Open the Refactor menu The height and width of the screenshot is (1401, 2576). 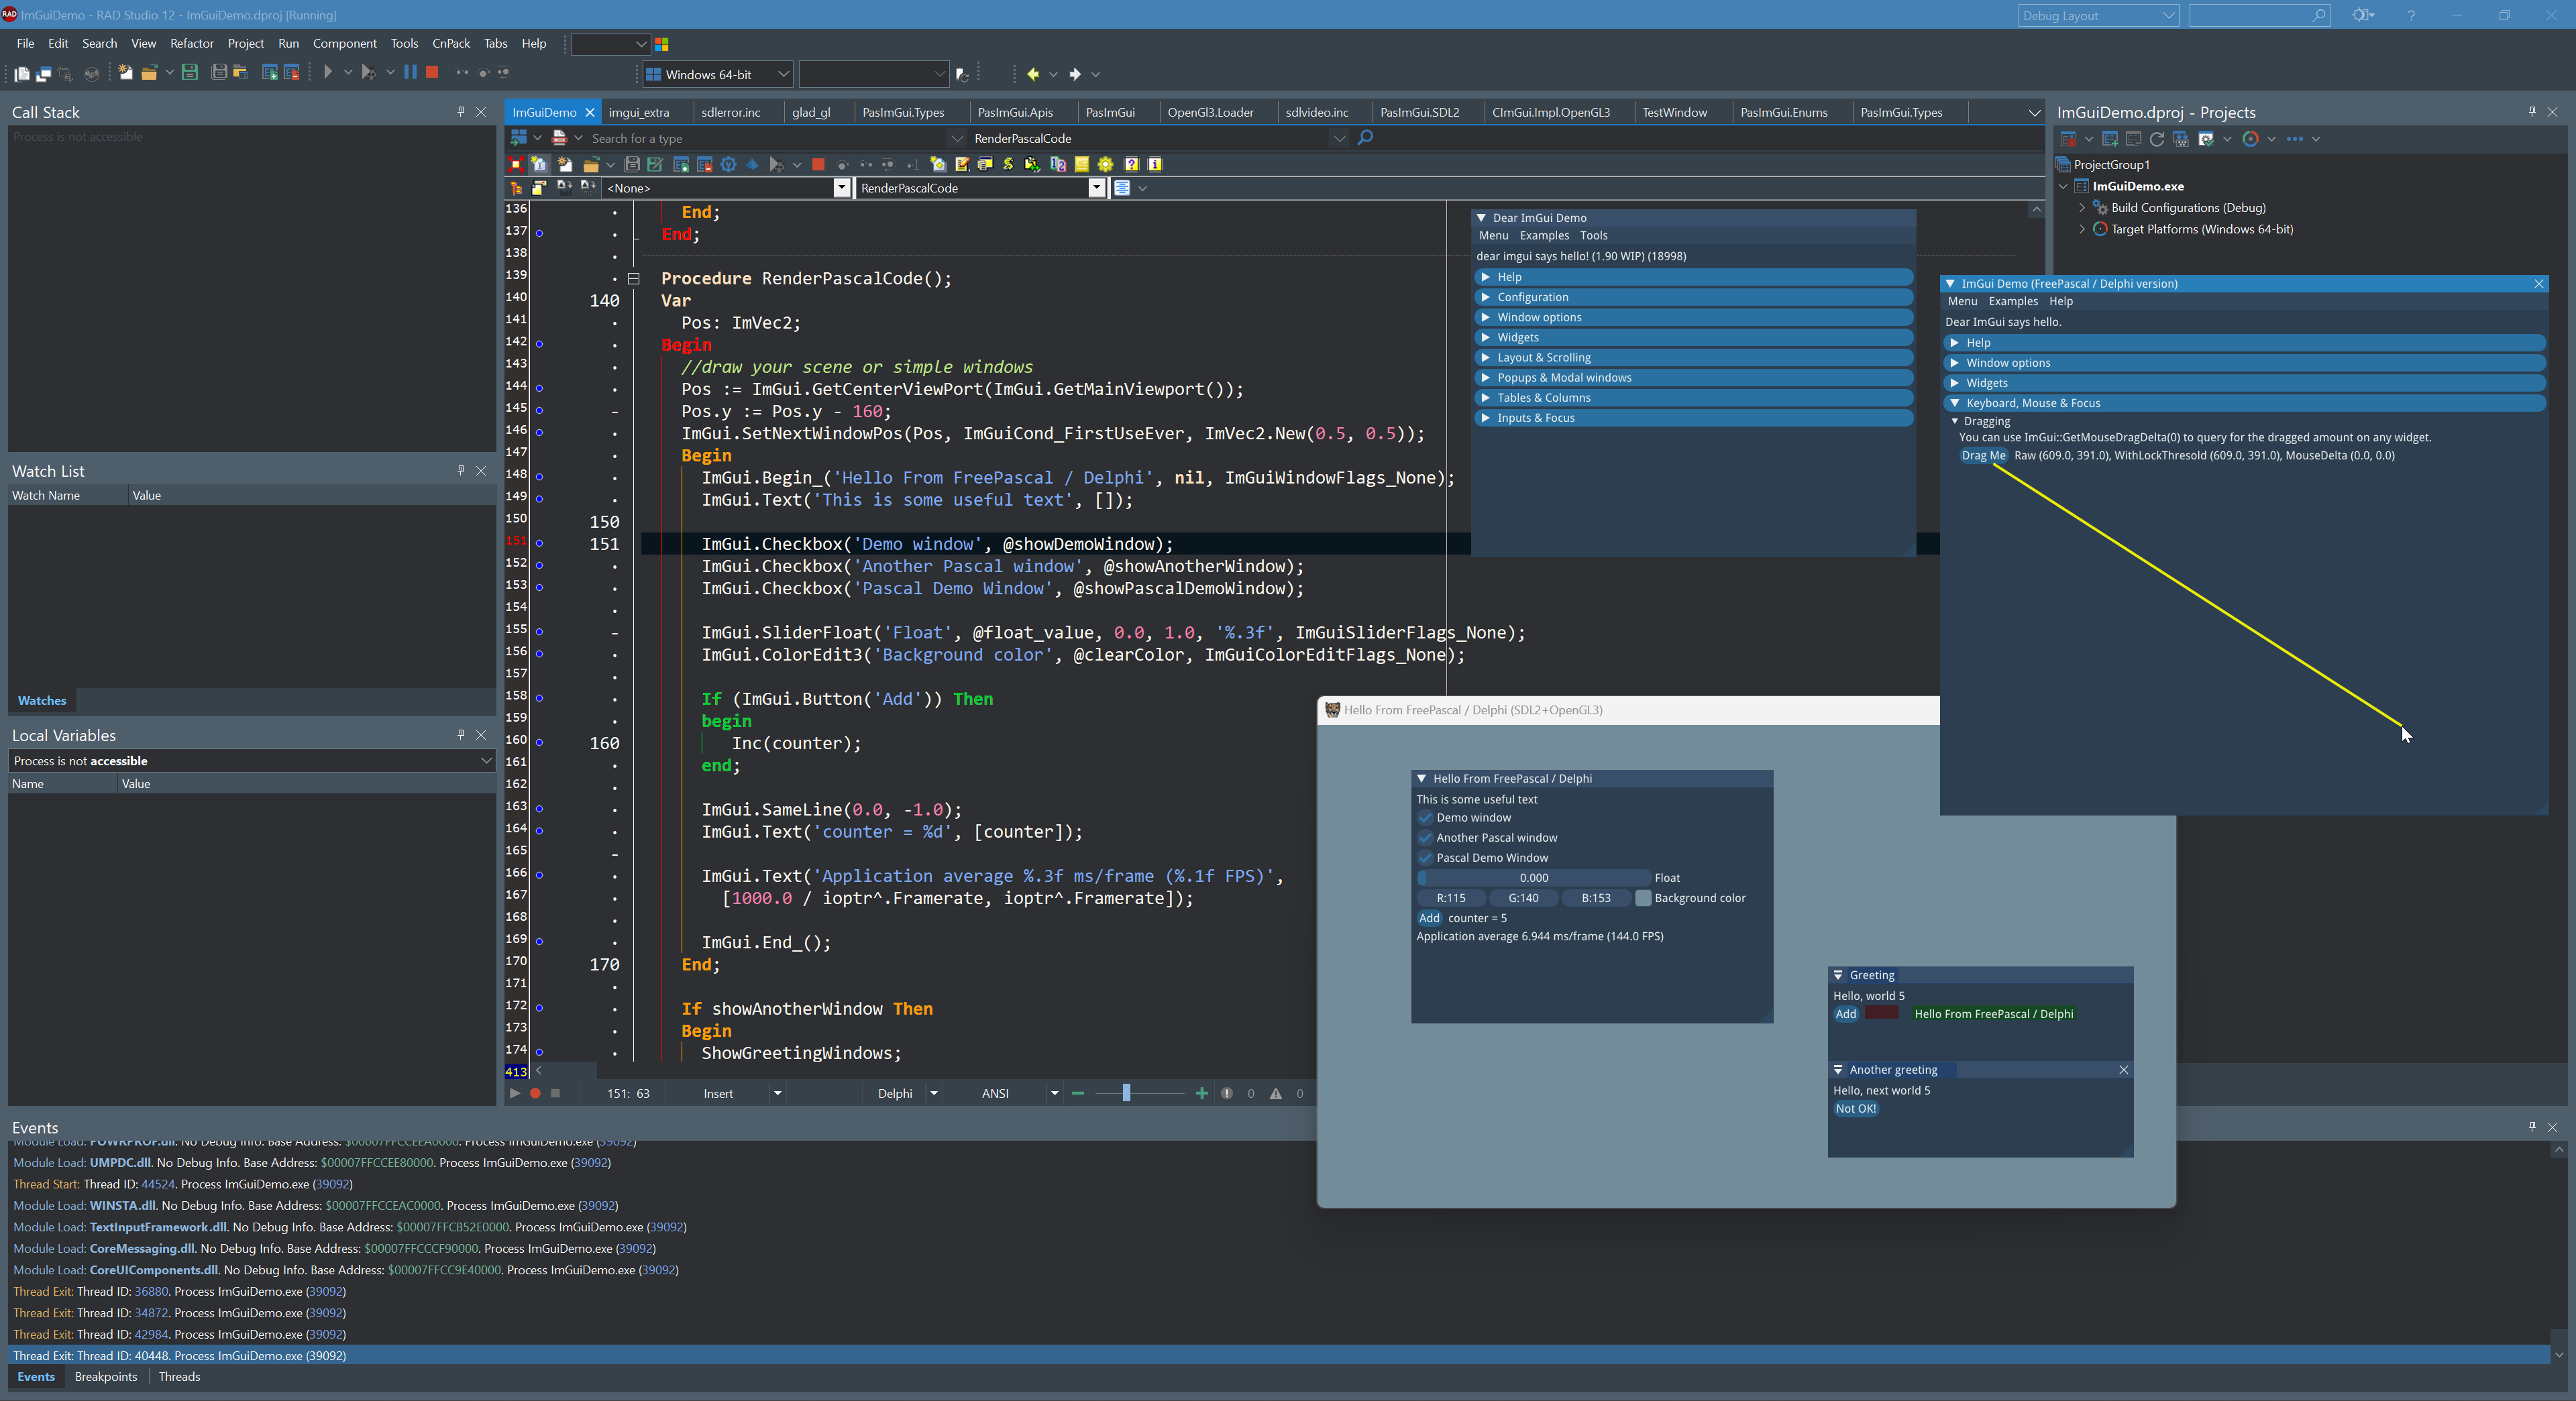coord(191,43)
